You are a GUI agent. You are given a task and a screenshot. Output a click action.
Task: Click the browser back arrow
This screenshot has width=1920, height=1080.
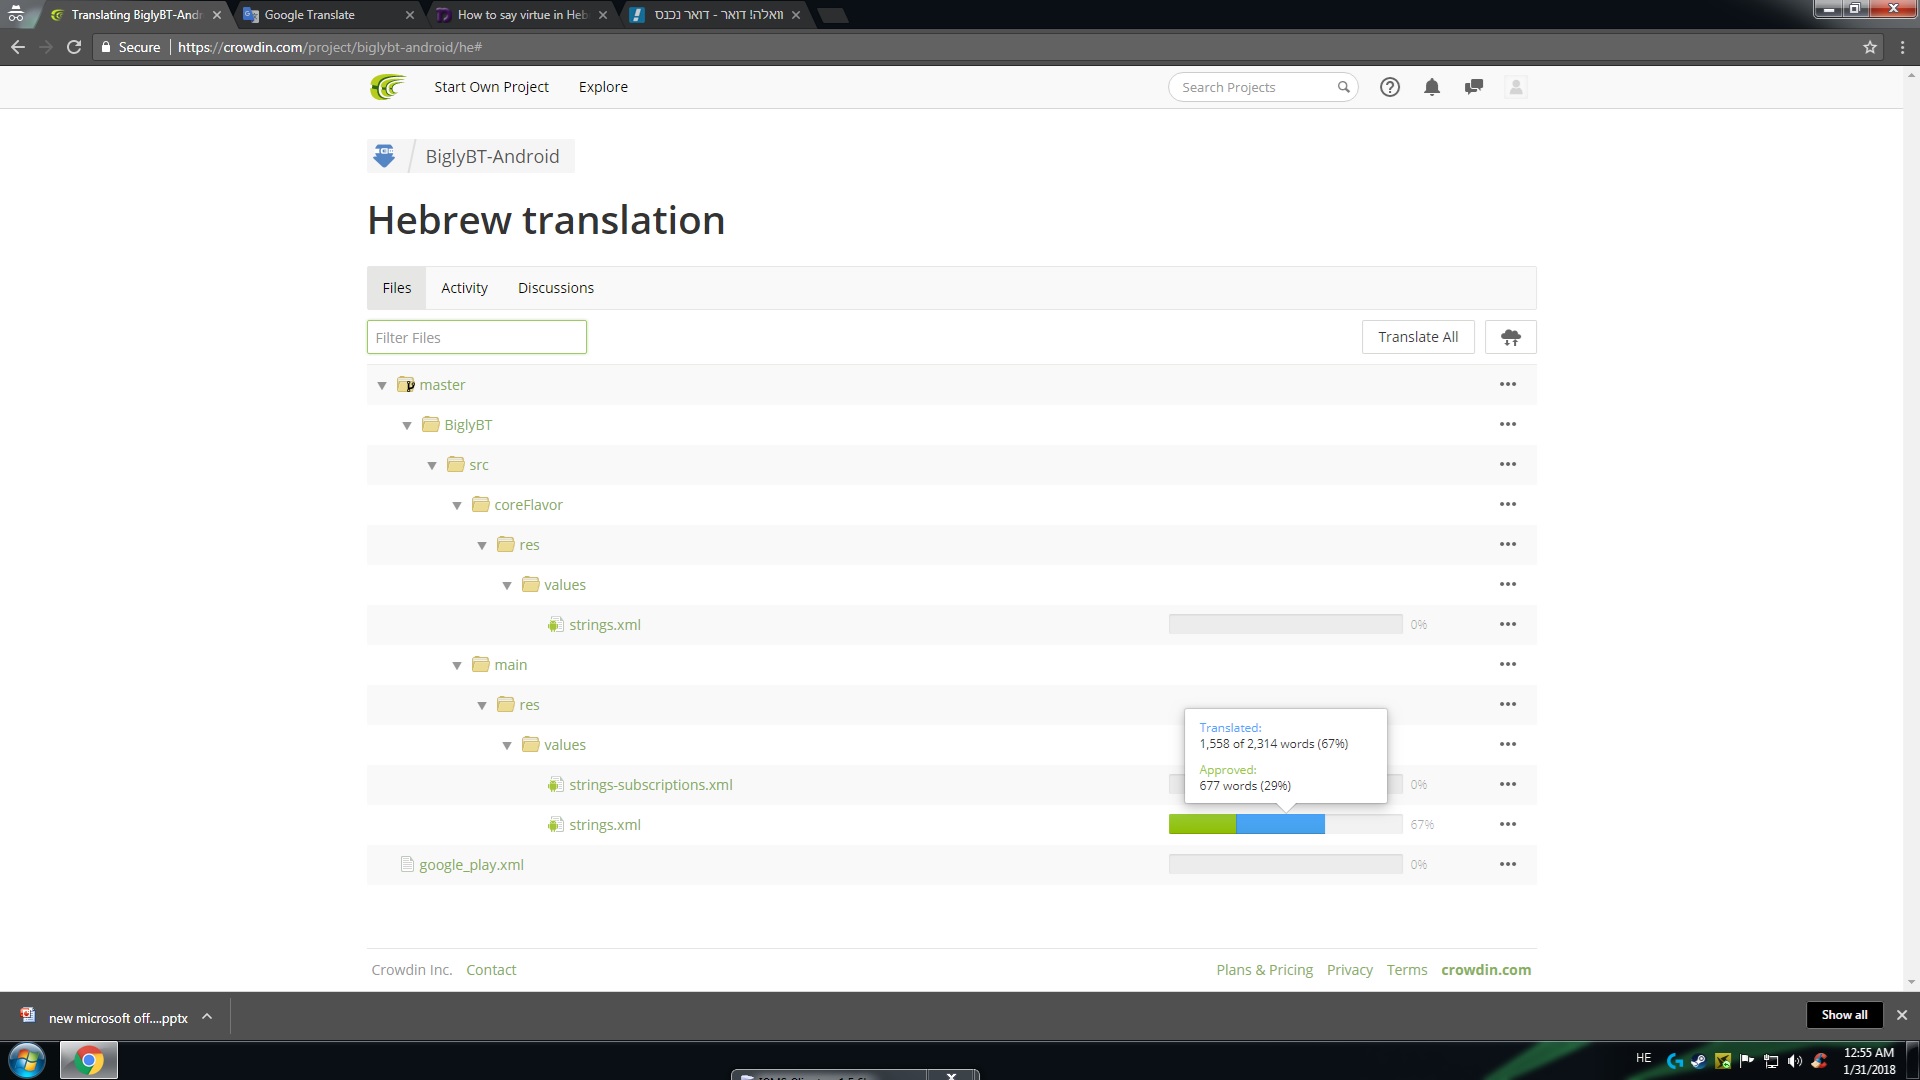pos(17,47)
